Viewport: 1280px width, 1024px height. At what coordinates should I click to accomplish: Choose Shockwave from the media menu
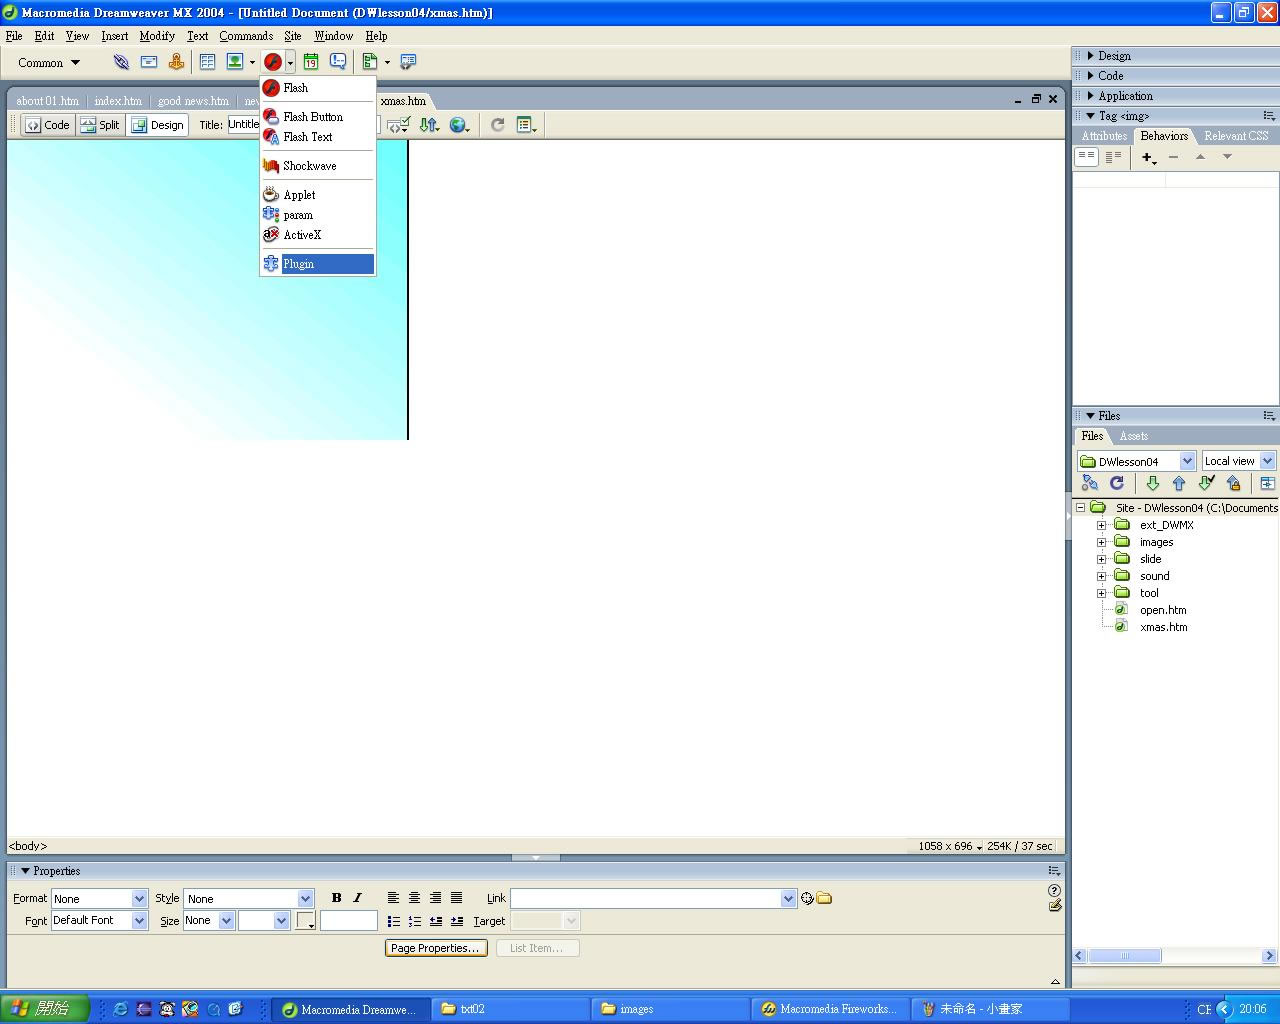318,166
